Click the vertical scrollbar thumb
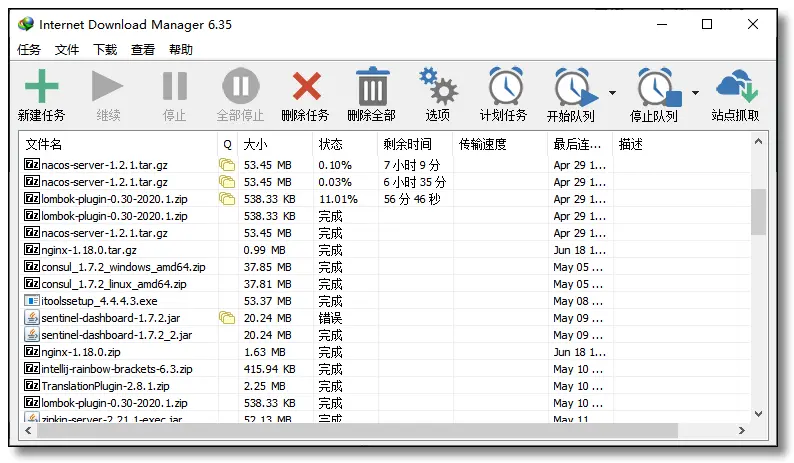This screenshot has height=463, width=794. tap(758, 212)
